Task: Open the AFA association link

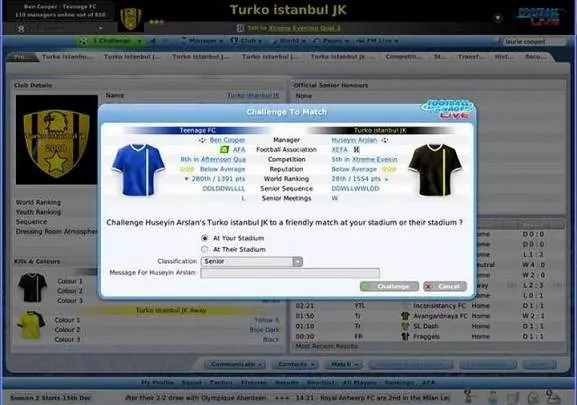Action: coord(239,150)
